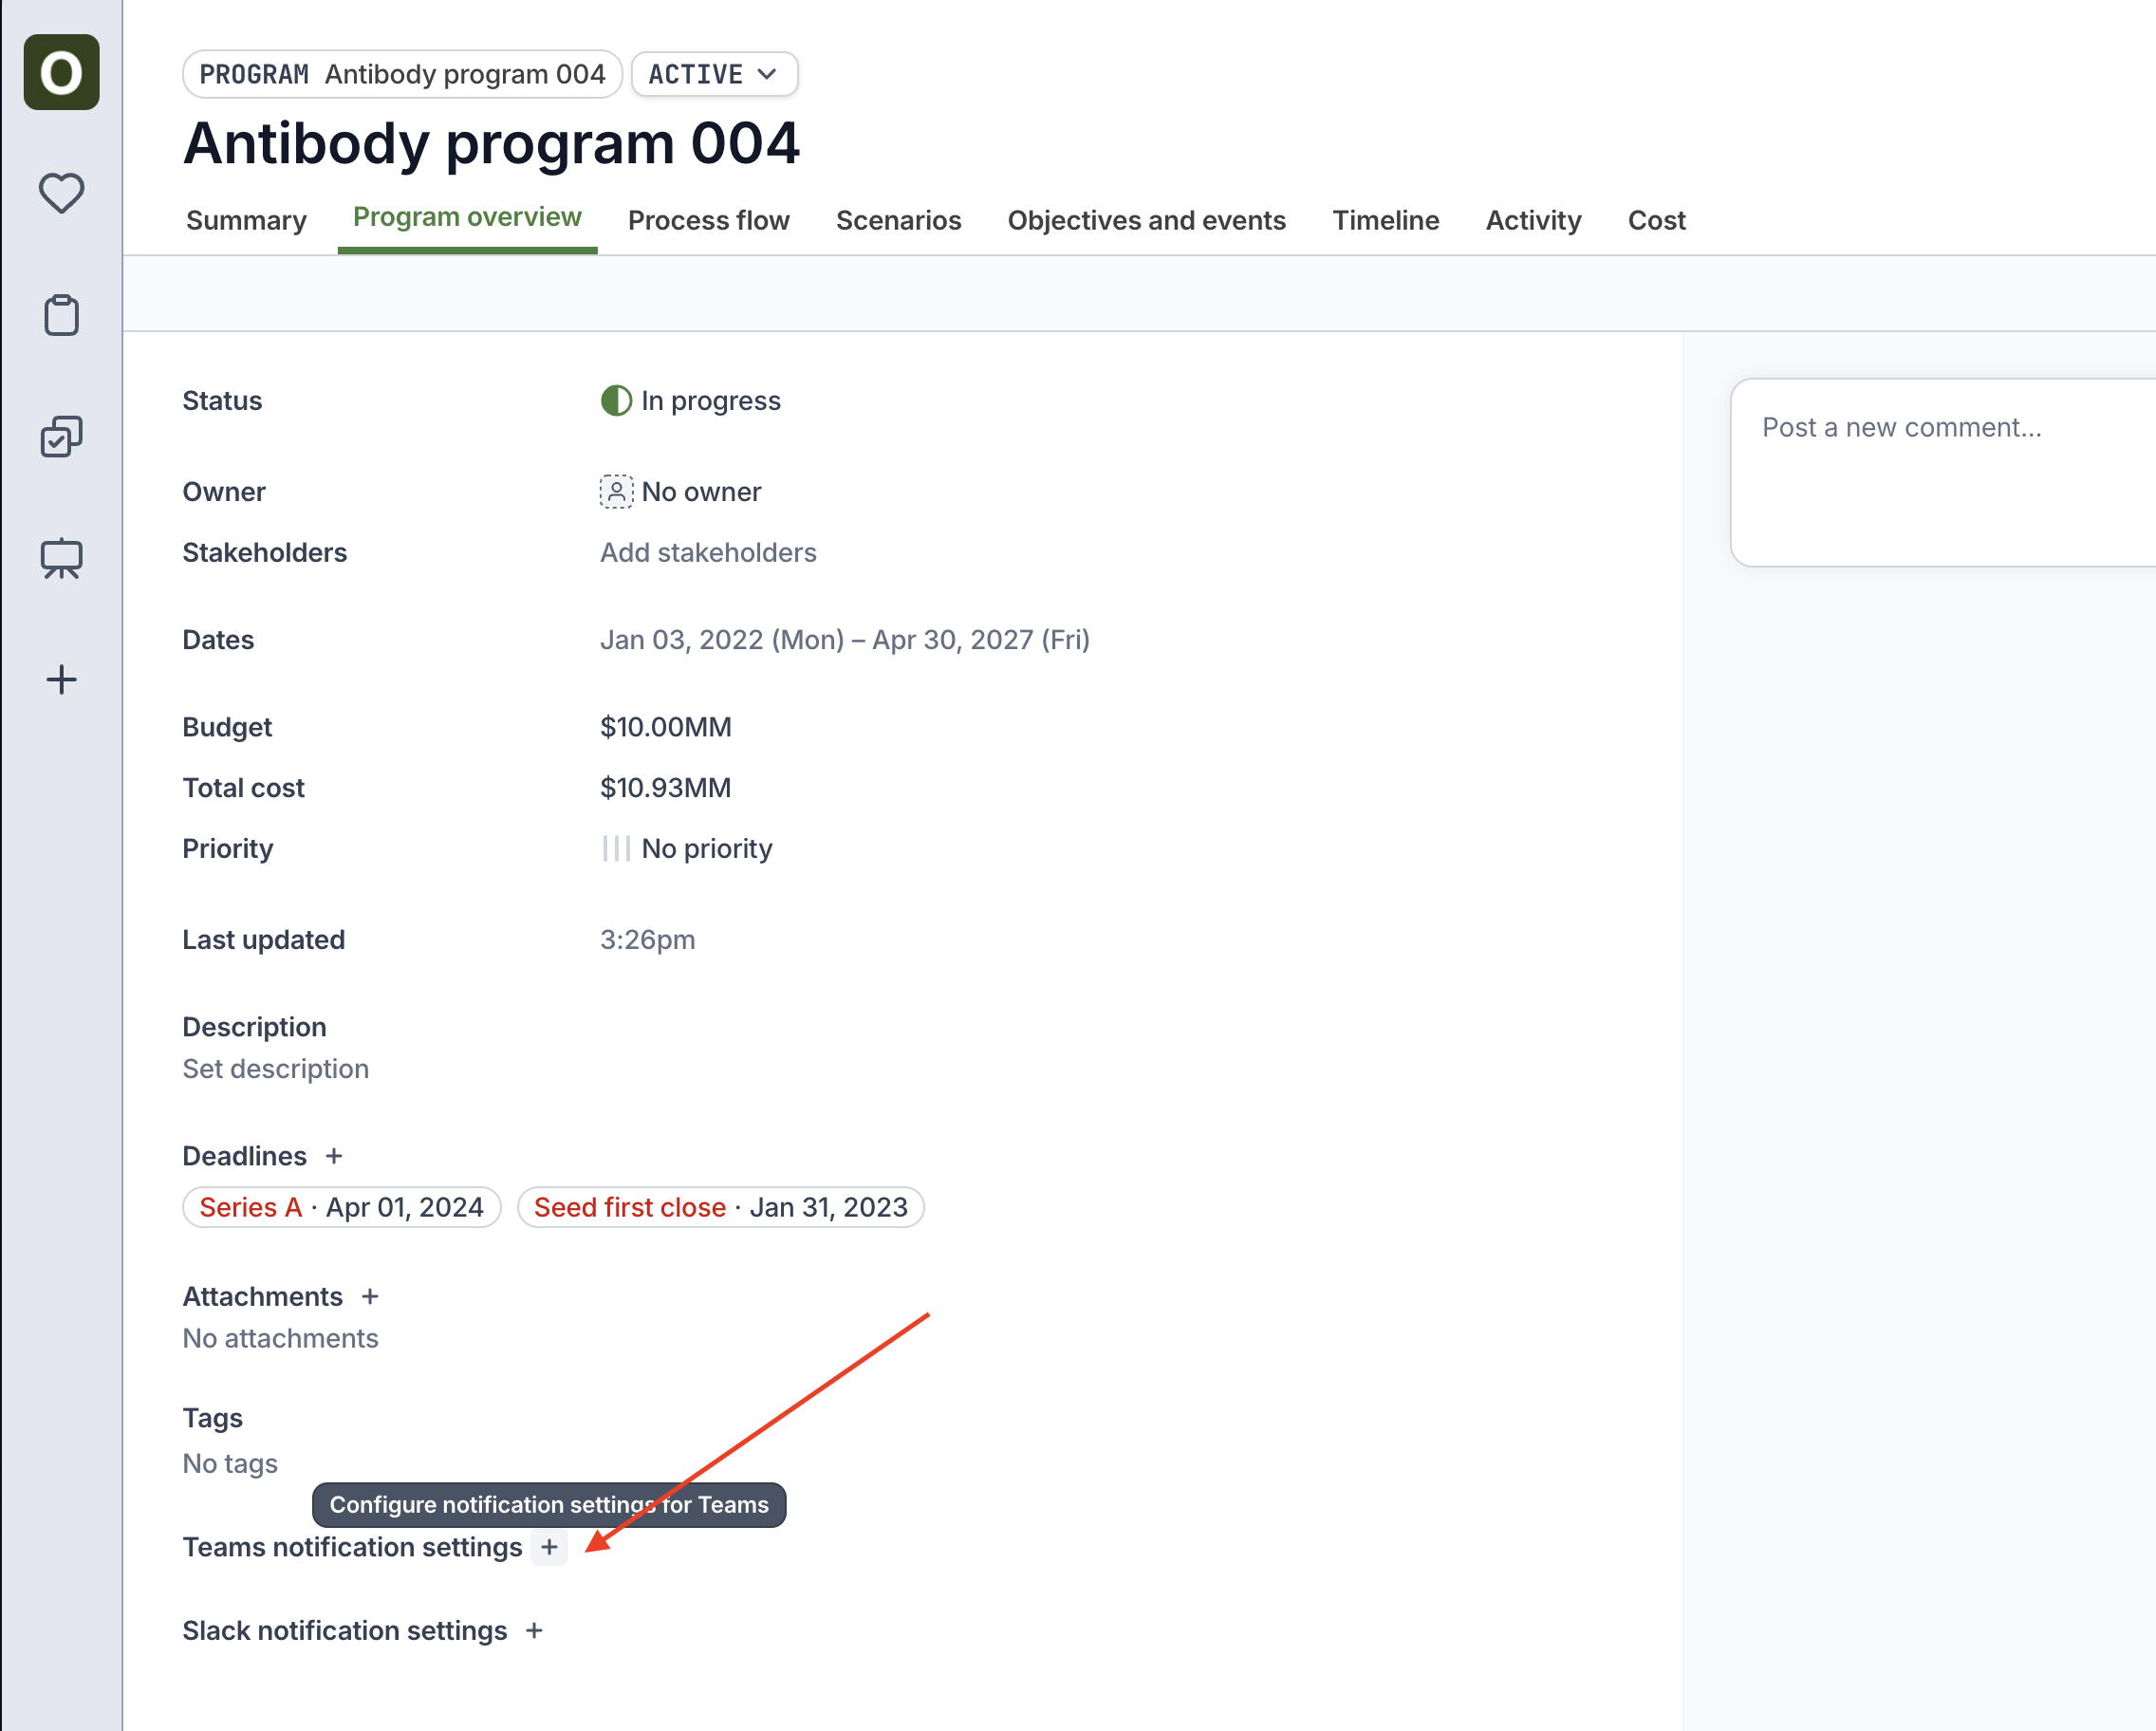This screenshot has height=1731, width=2156.
Task: Click Set description text
Action: click(275, 1069)
